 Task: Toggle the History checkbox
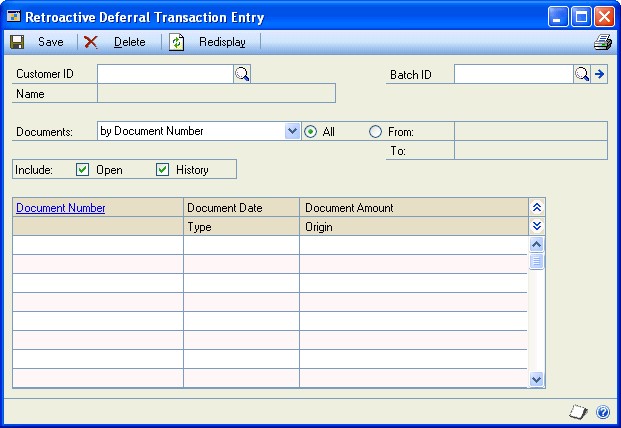(x=162, y=170)
